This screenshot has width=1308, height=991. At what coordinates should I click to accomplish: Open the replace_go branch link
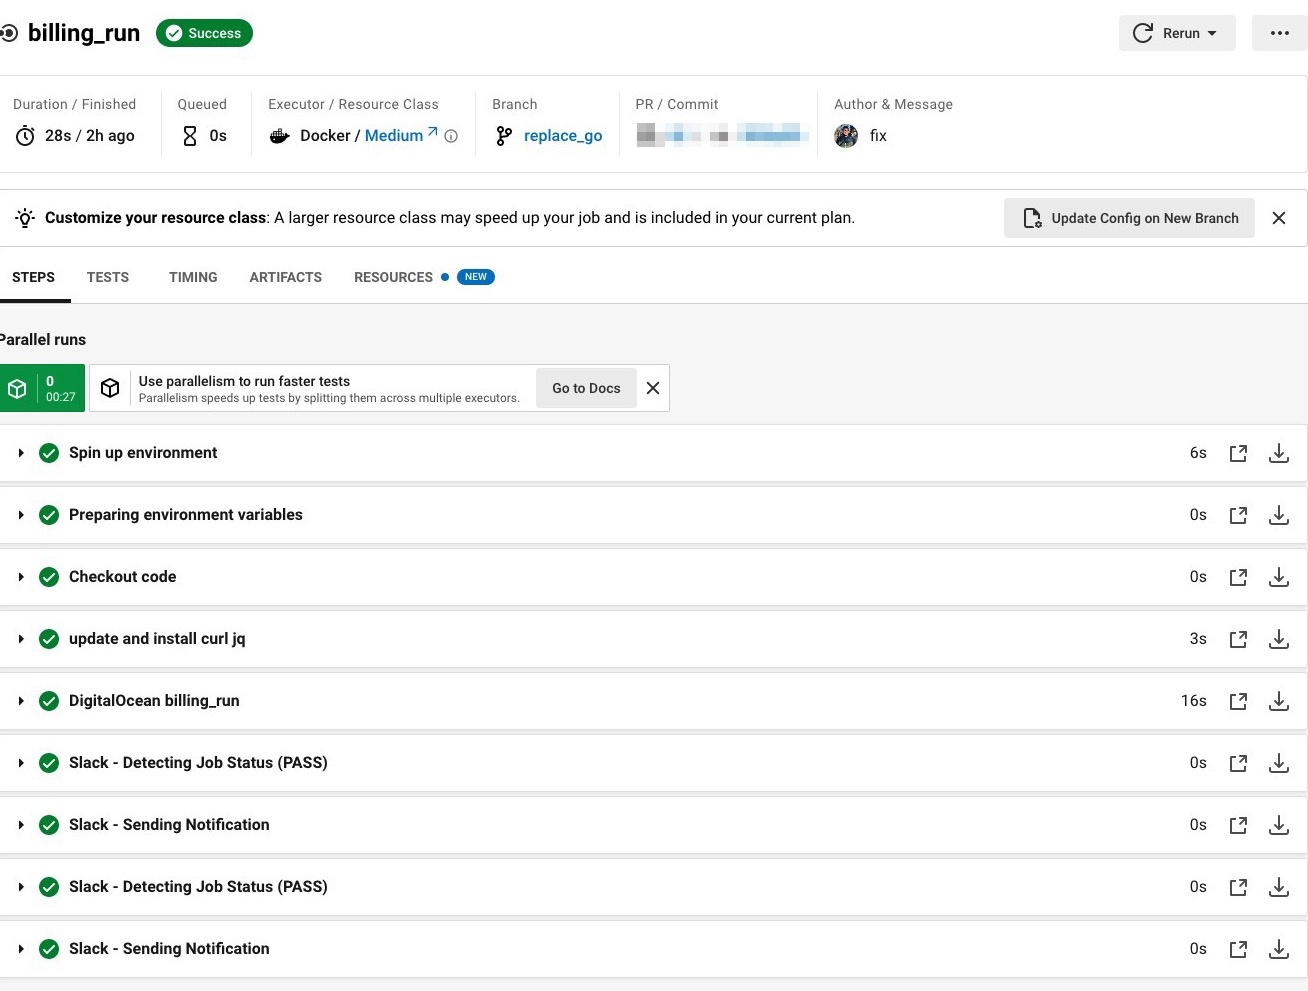click(562, 136)
